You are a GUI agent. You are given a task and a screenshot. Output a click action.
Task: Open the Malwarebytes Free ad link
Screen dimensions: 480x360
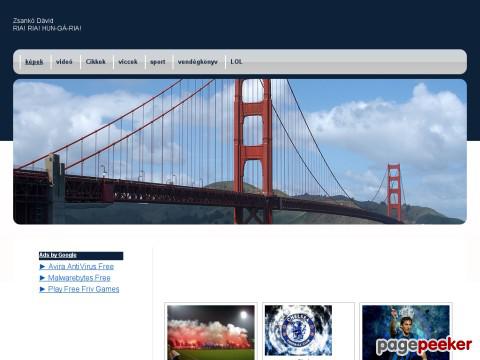(79, 278)
